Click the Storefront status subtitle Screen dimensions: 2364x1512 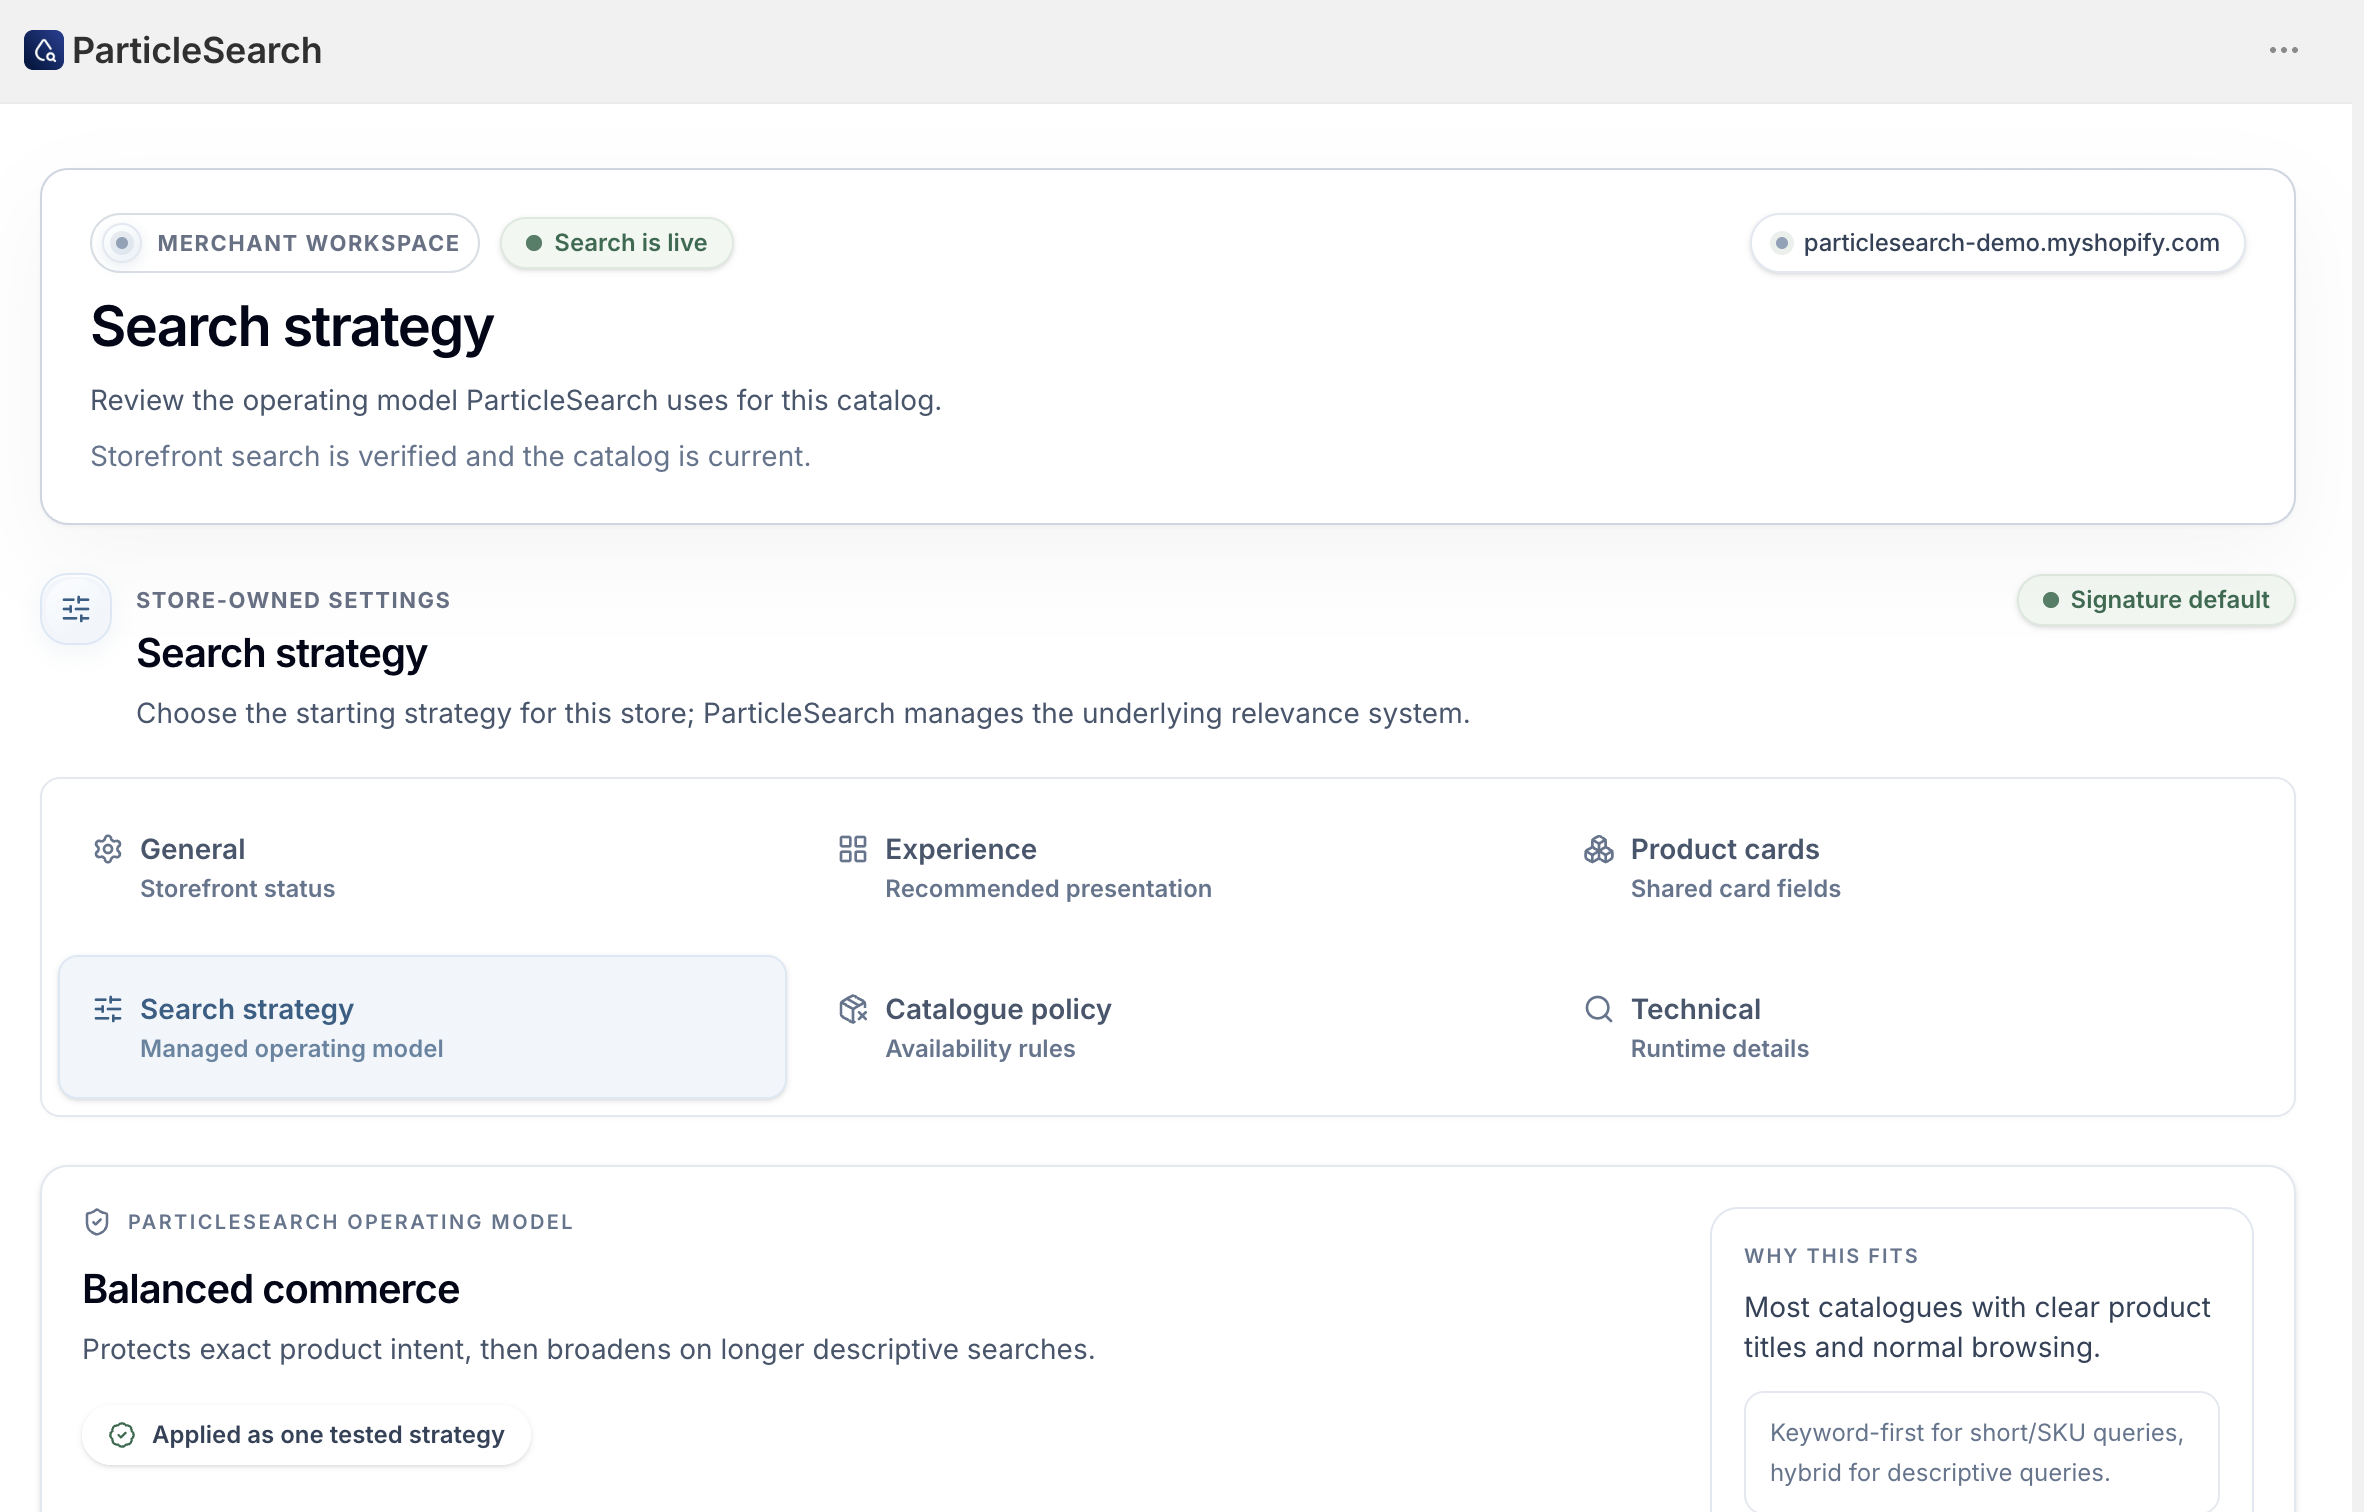(x=237, y=889)
